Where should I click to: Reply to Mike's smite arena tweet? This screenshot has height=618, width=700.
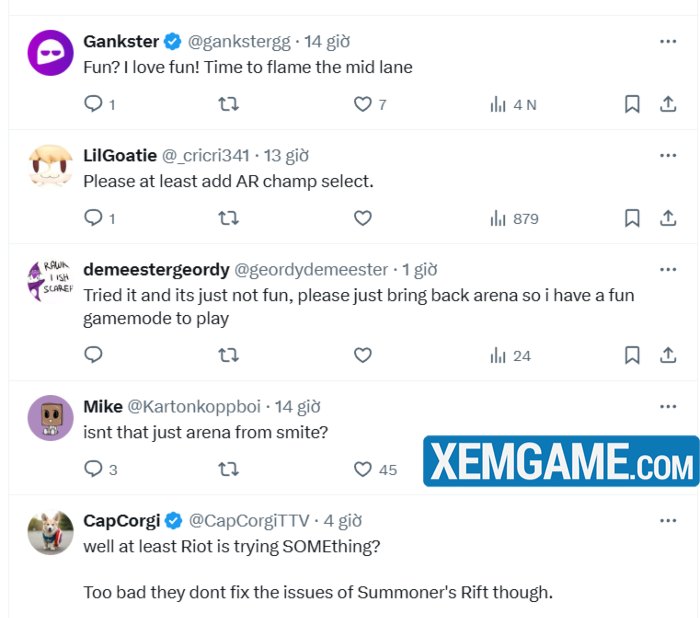(93, 469)
